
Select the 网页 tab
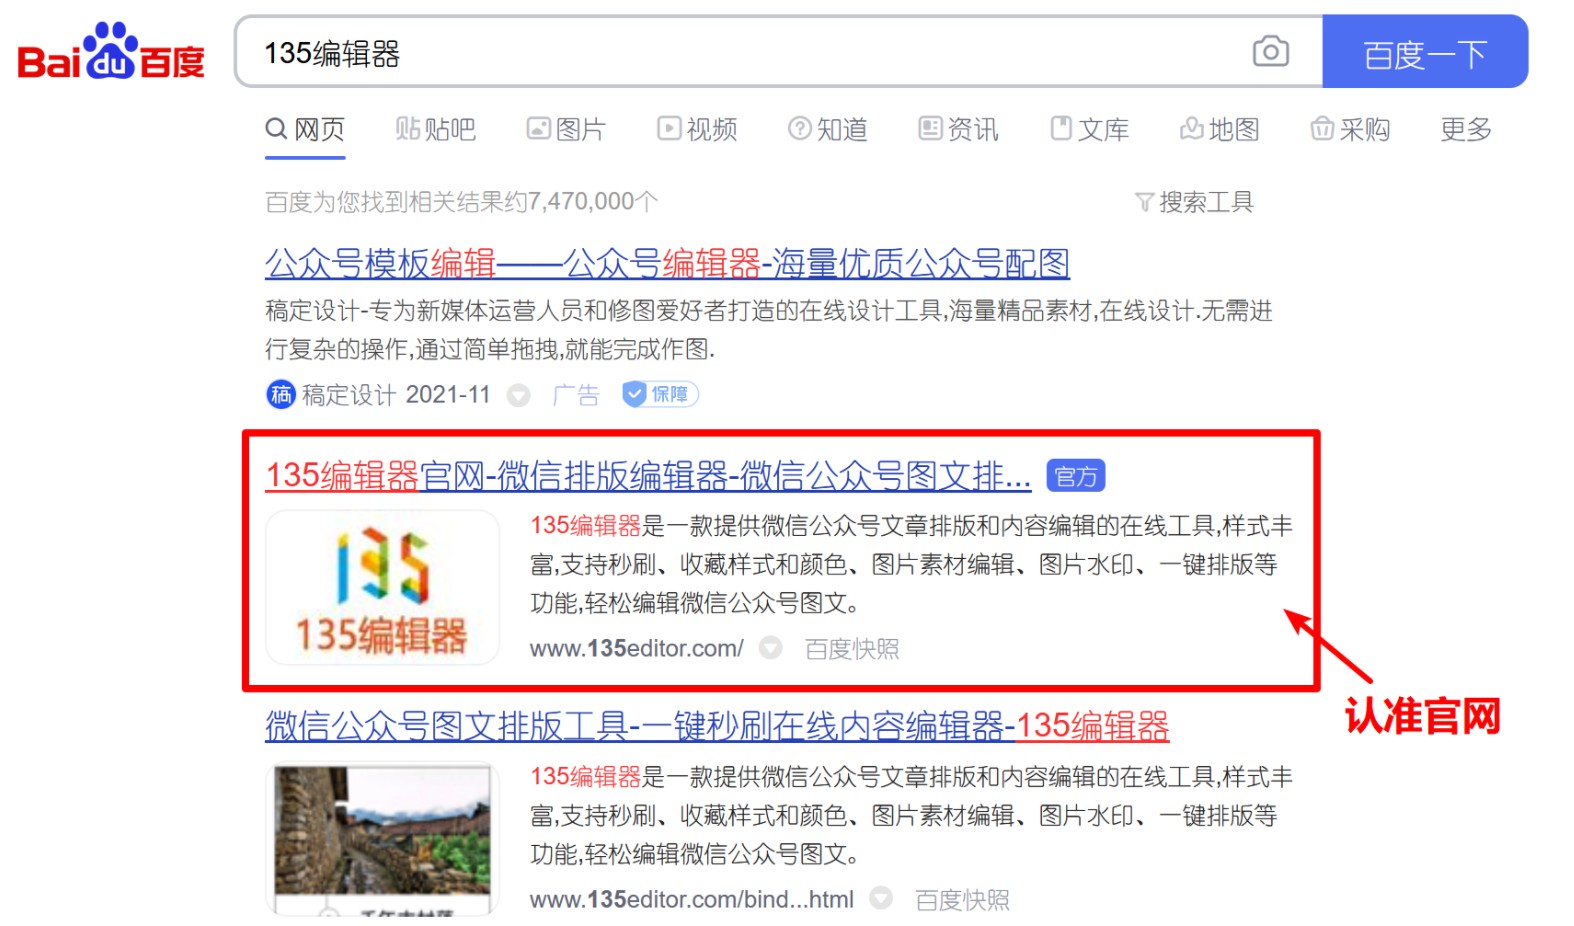coord(305,130)
